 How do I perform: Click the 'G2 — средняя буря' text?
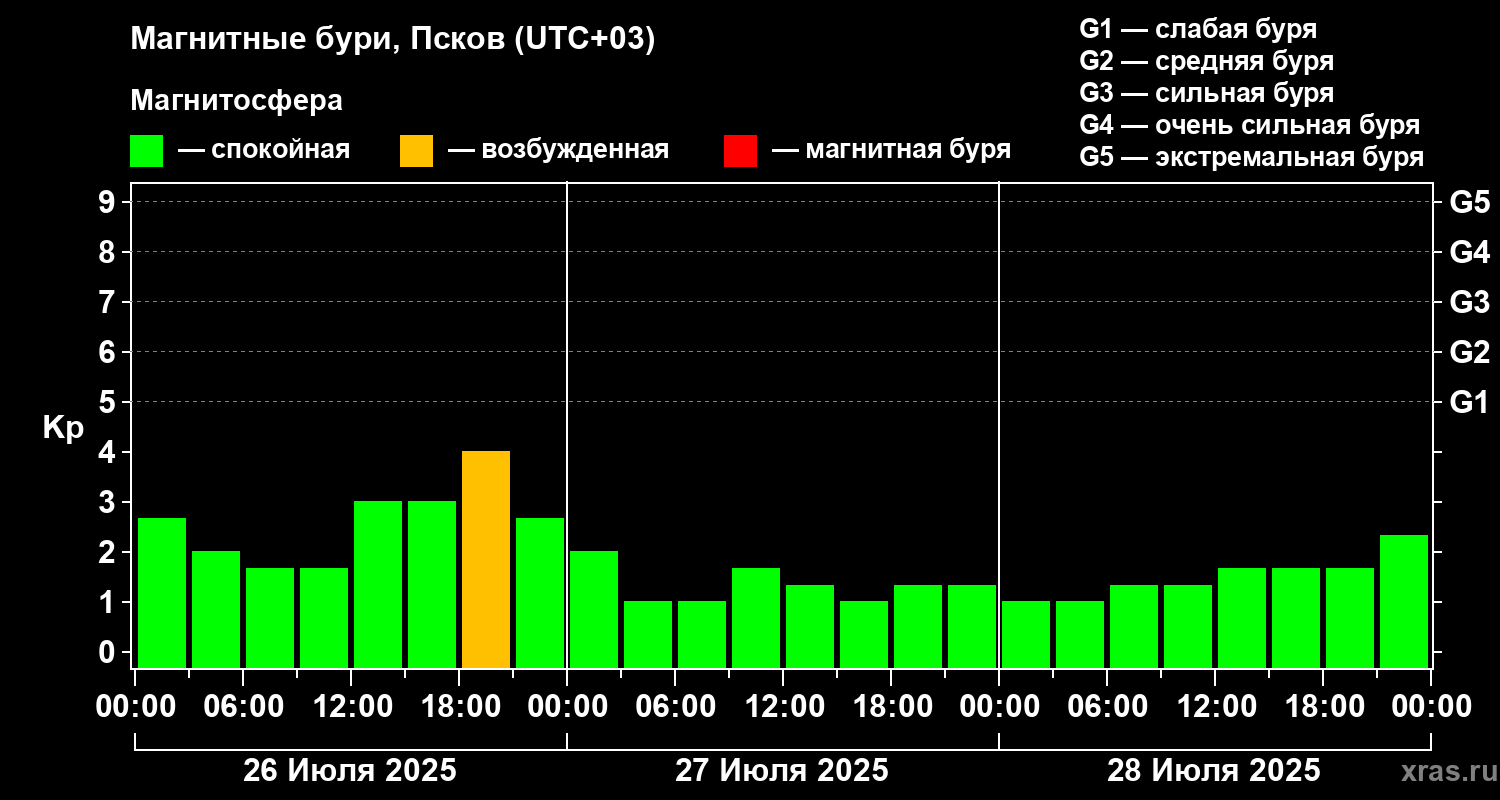point(1206,61)
